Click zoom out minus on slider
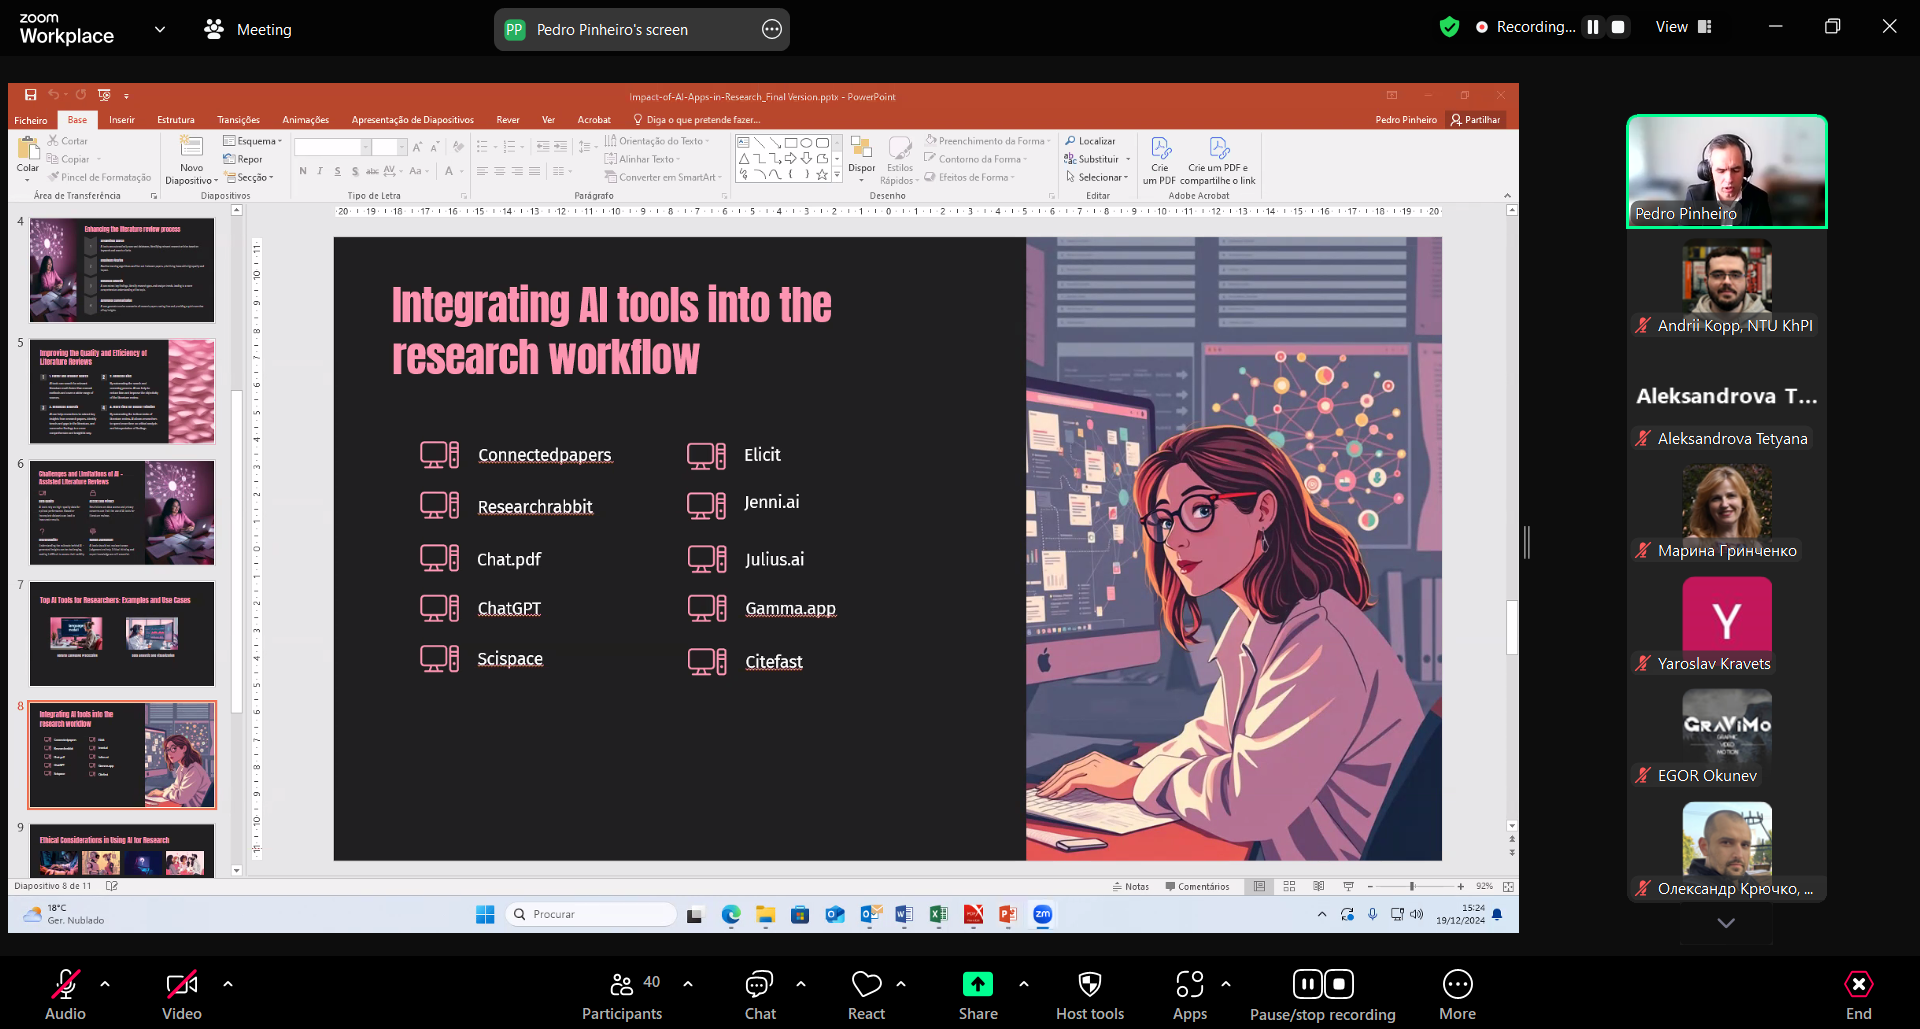1920x1029 pixels. click(x=1371, y=886)
